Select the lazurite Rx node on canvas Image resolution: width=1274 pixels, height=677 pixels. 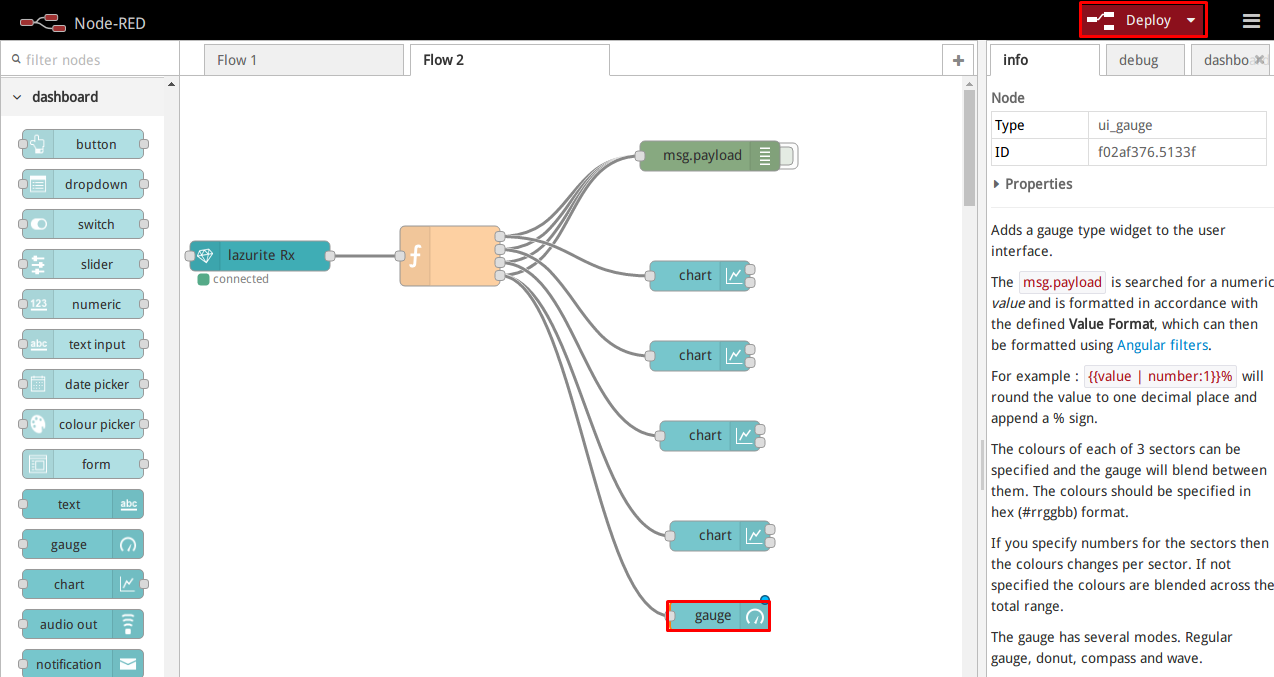(x=260, y=255)
